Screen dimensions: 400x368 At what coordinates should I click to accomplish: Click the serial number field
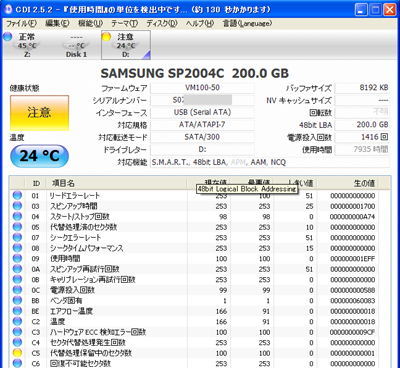click(x=202, y=100)
